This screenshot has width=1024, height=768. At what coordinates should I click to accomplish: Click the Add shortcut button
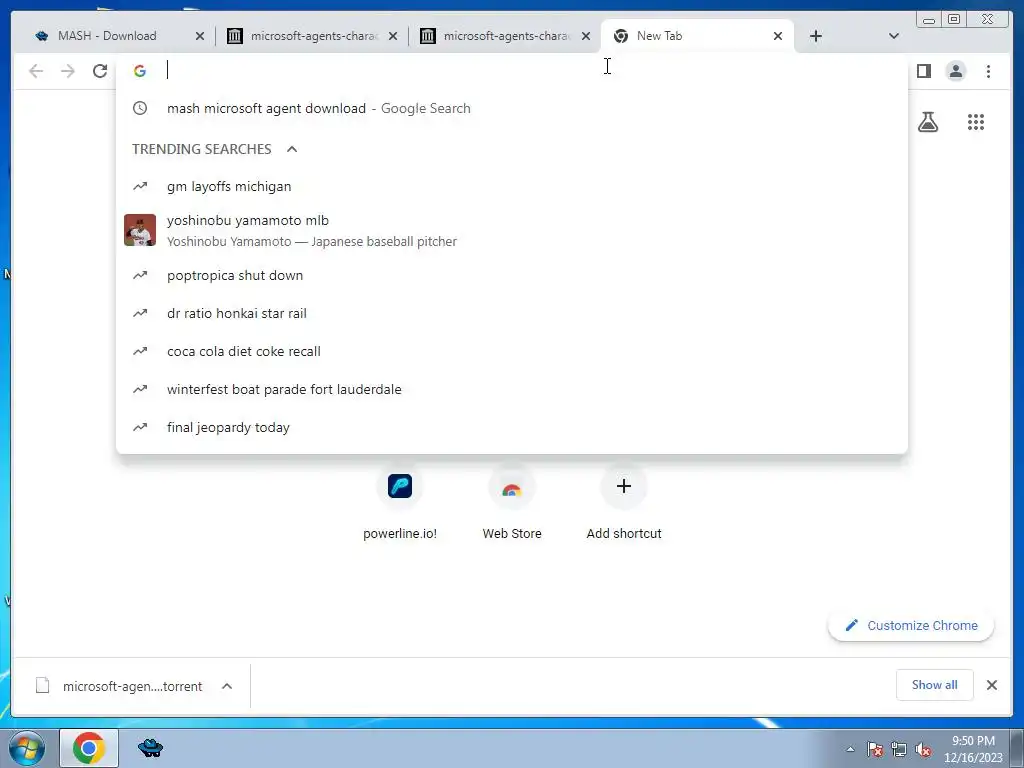click(624, 504)
